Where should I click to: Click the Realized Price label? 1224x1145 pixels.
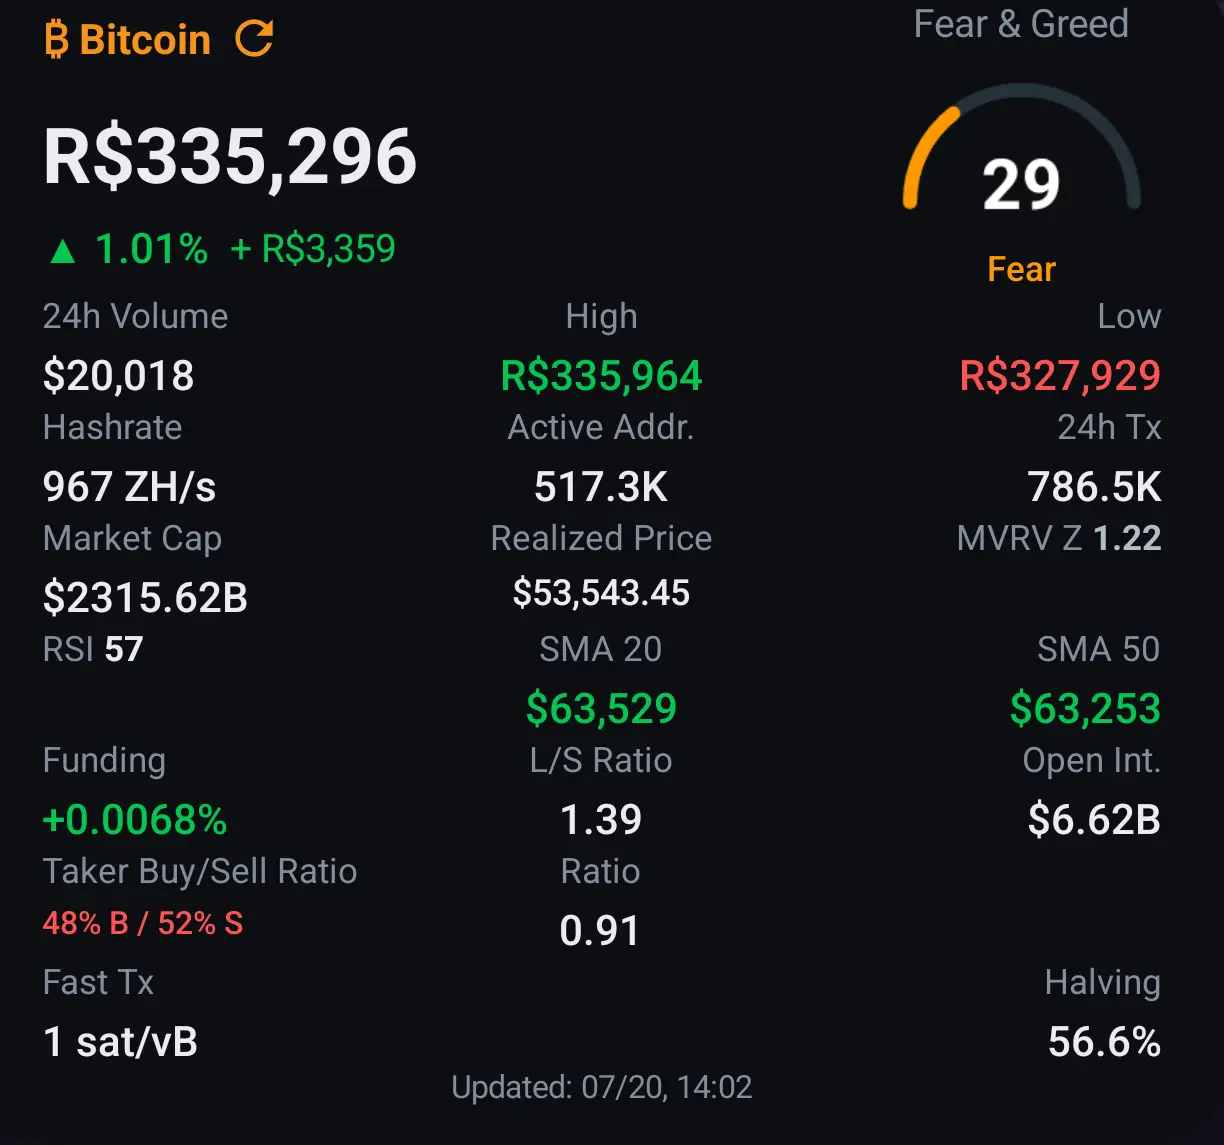[x=601, y=538]
